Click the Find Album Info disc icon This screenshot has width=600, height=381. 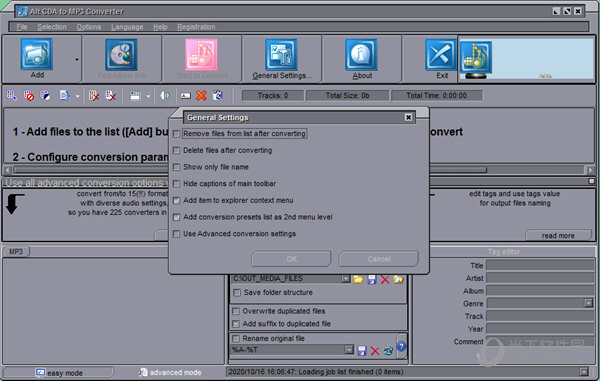tap(121, 55)
